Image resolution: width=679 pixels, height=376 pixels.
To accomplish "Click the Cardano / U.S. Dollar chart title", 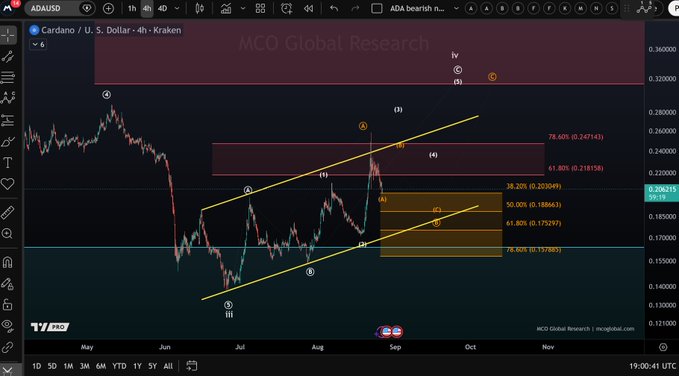I will (111, 30).
